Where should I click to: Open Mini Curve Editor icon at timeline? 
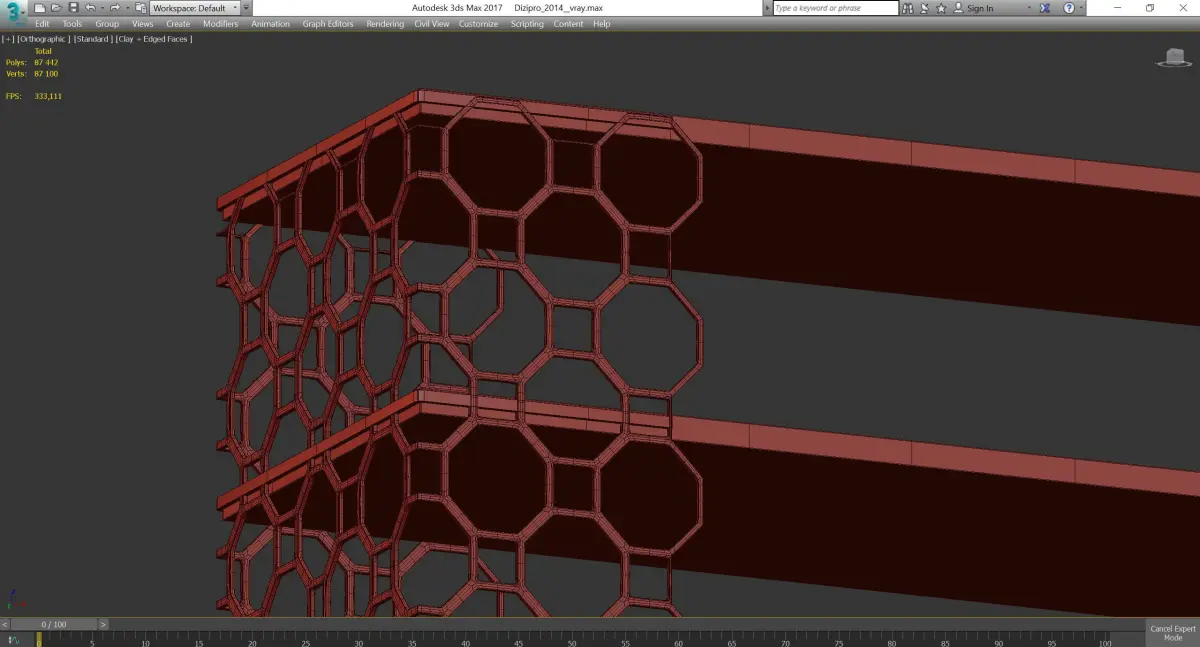coord(14,639)
